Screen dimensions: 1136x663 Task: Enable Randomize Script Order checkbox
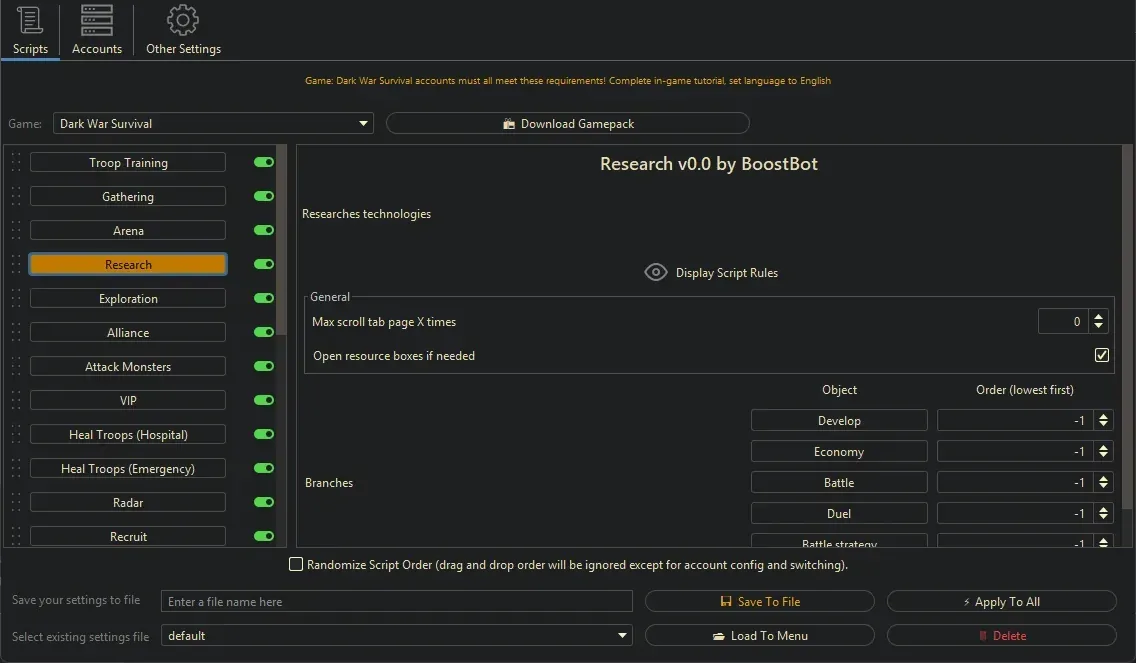point(296,564)
